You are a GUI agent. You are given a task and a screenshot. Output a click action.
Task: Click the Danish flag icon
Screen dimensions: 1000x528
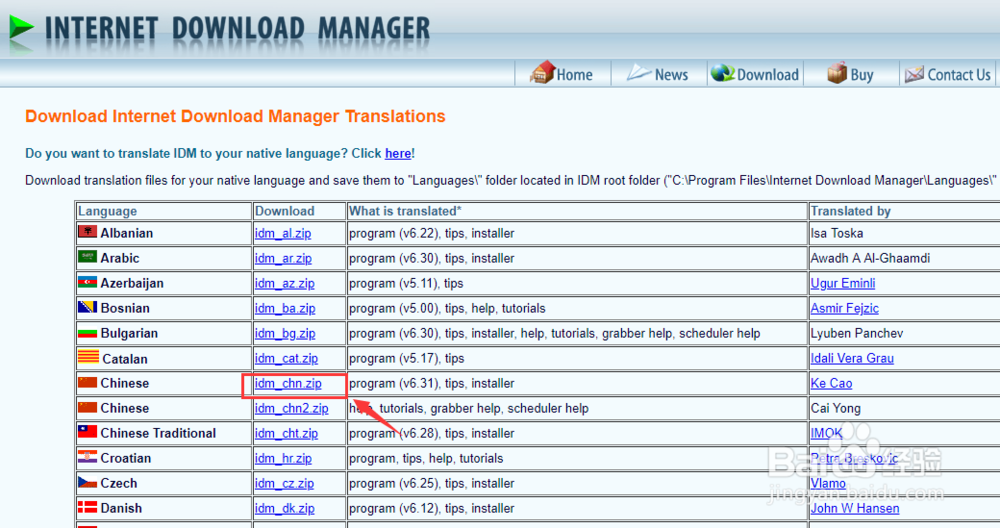(87, 507)
